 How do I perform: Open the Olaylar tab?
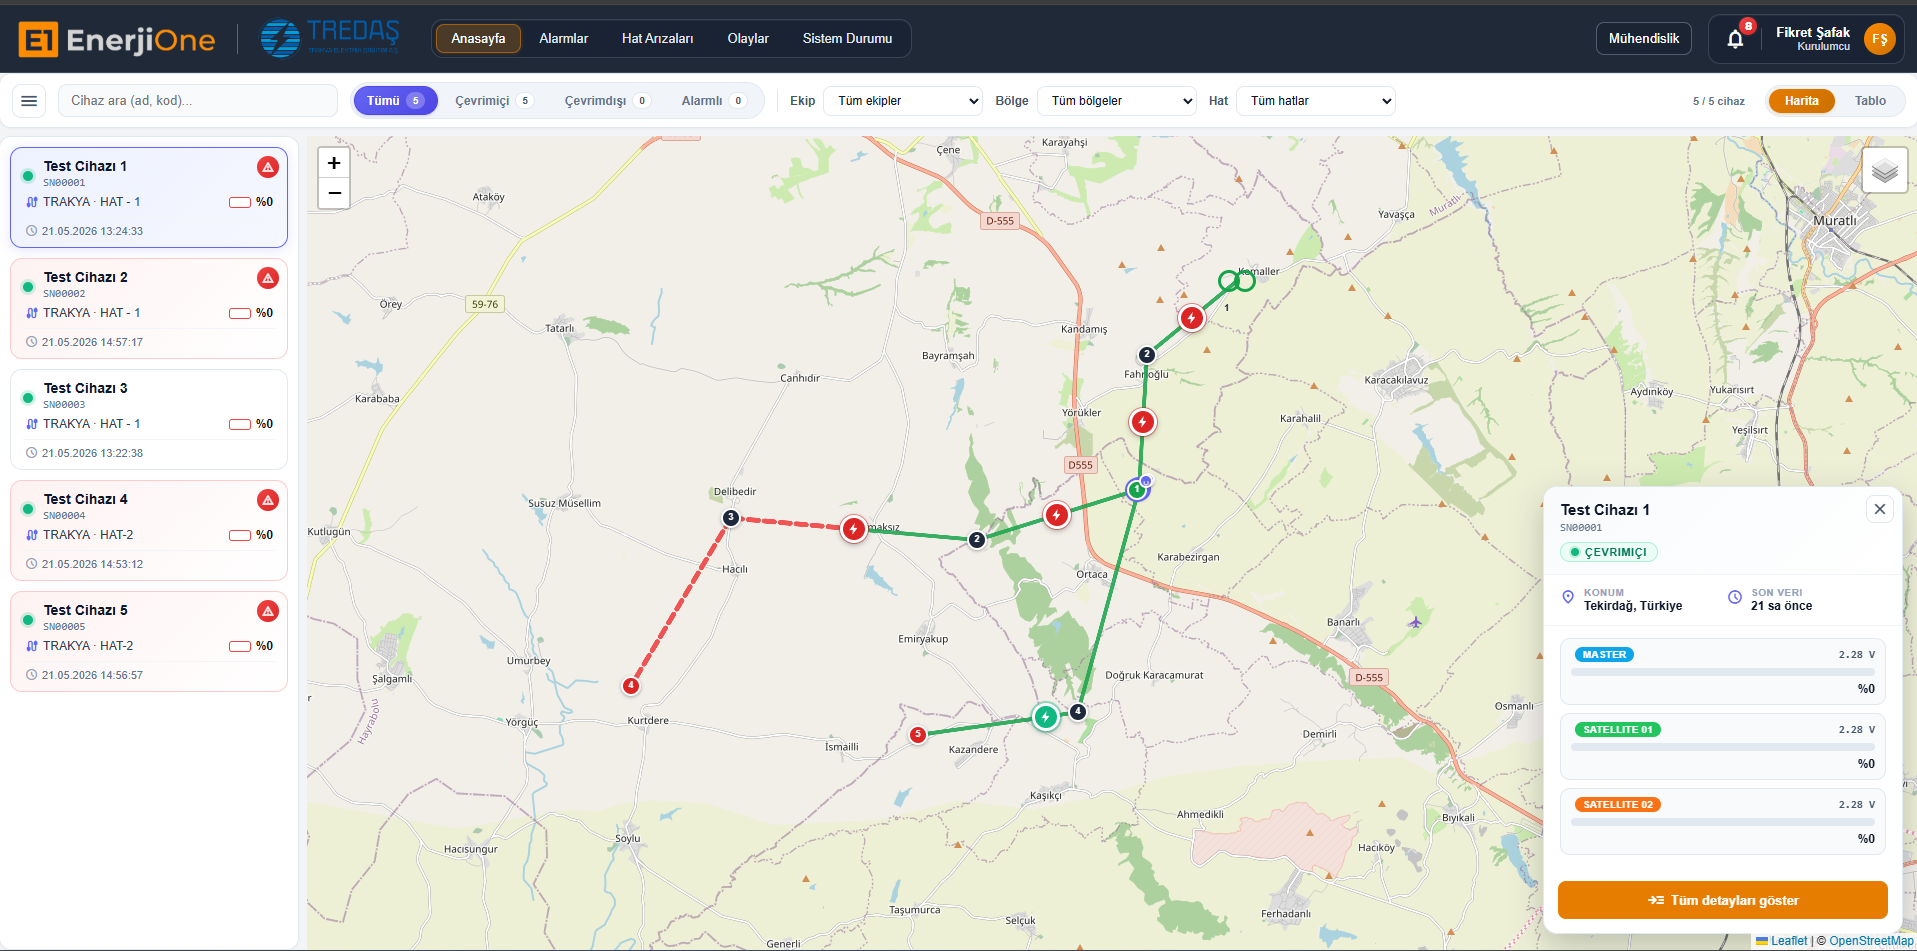748,39
